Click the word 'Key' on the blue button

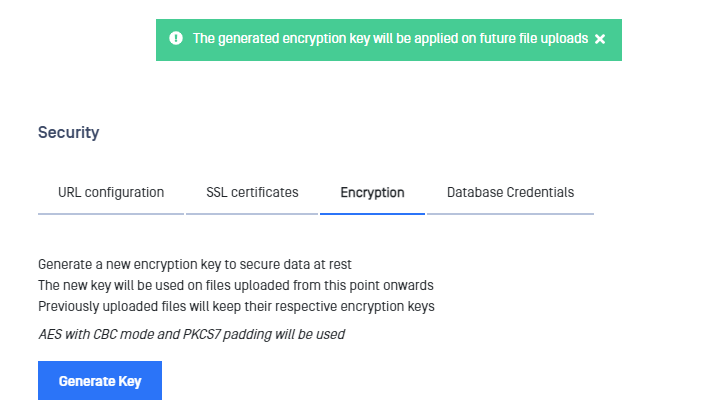[x=130, y=381]
